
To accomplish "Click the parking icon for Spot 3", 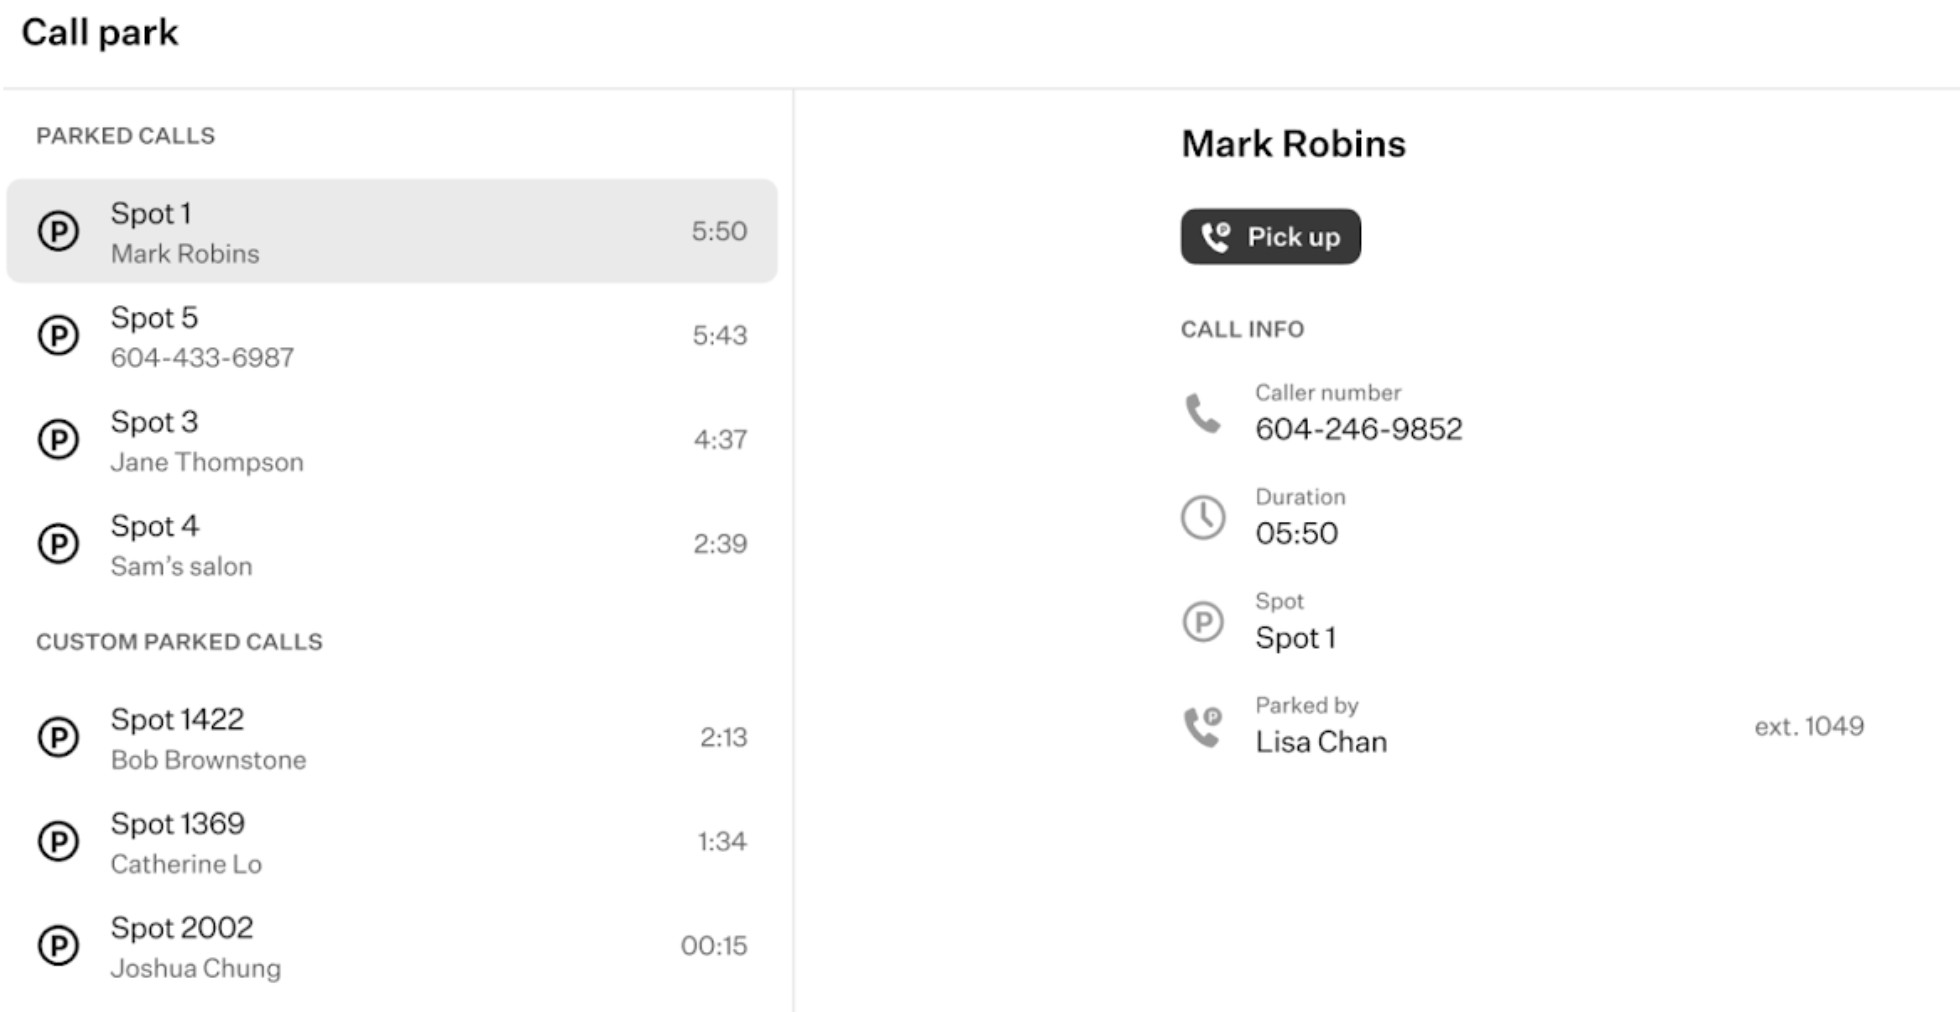I will pyautogui.click(x=58, y=439).
